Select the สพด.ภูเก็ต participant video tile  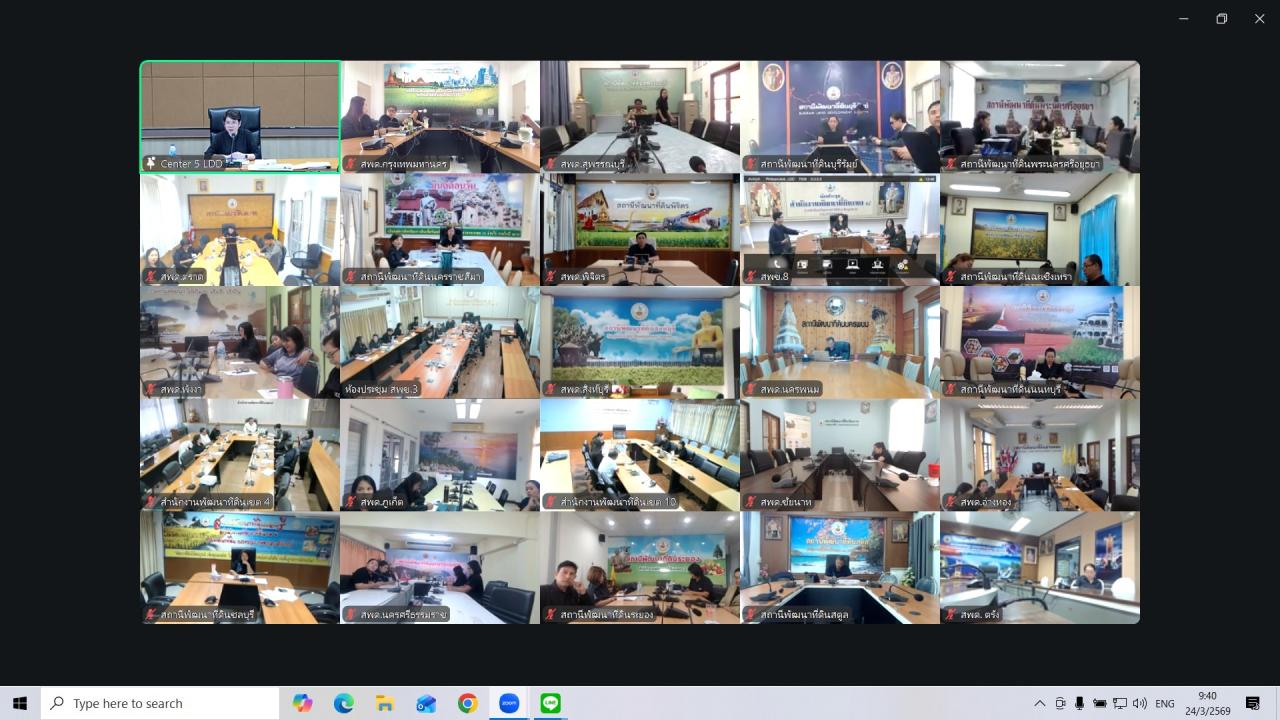tap(440, 455)
